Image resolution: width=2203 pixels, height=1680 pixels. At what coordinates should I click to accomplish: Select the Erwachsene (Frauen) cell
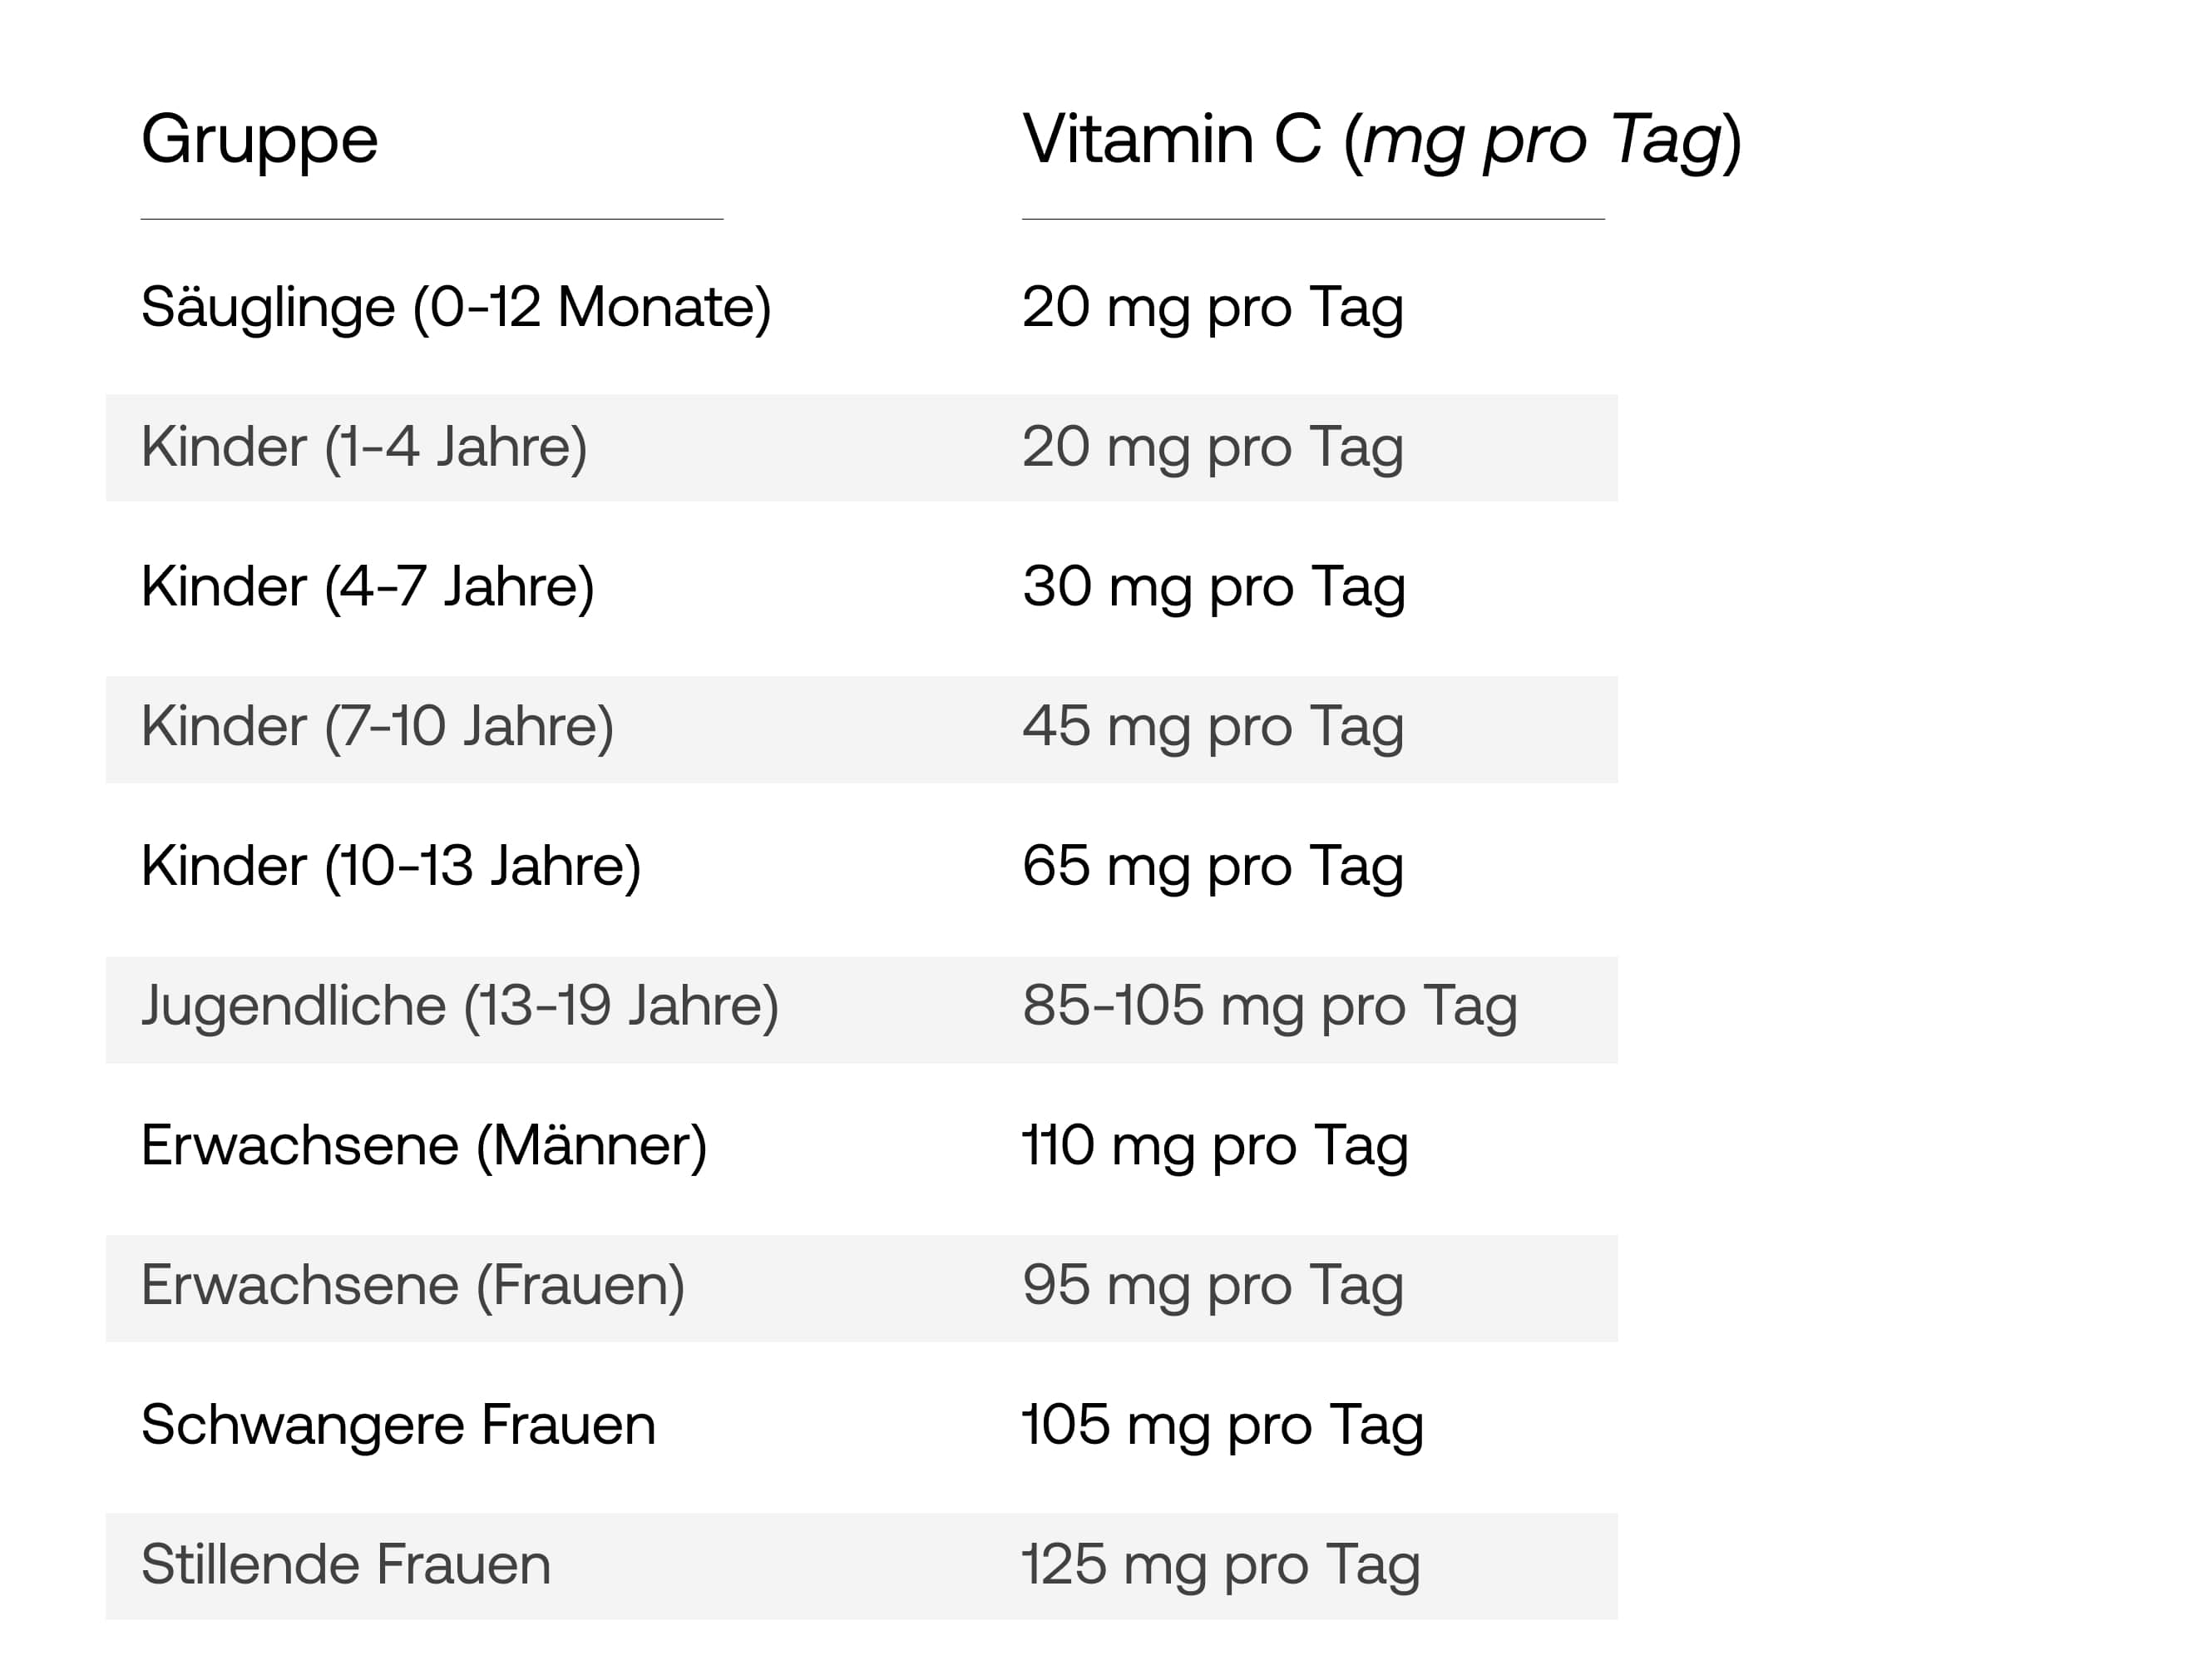point(413,1286)
